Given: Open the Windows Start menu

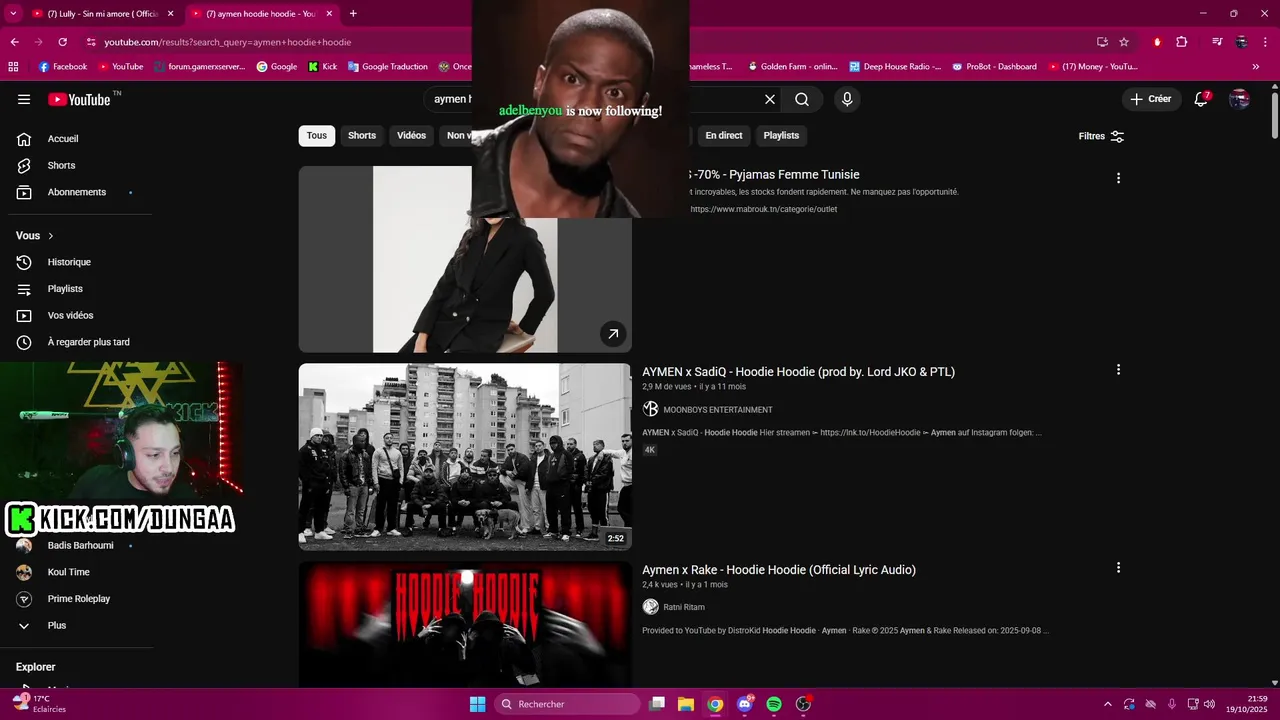Looking at the screenshot, I should tap(478, 704).
